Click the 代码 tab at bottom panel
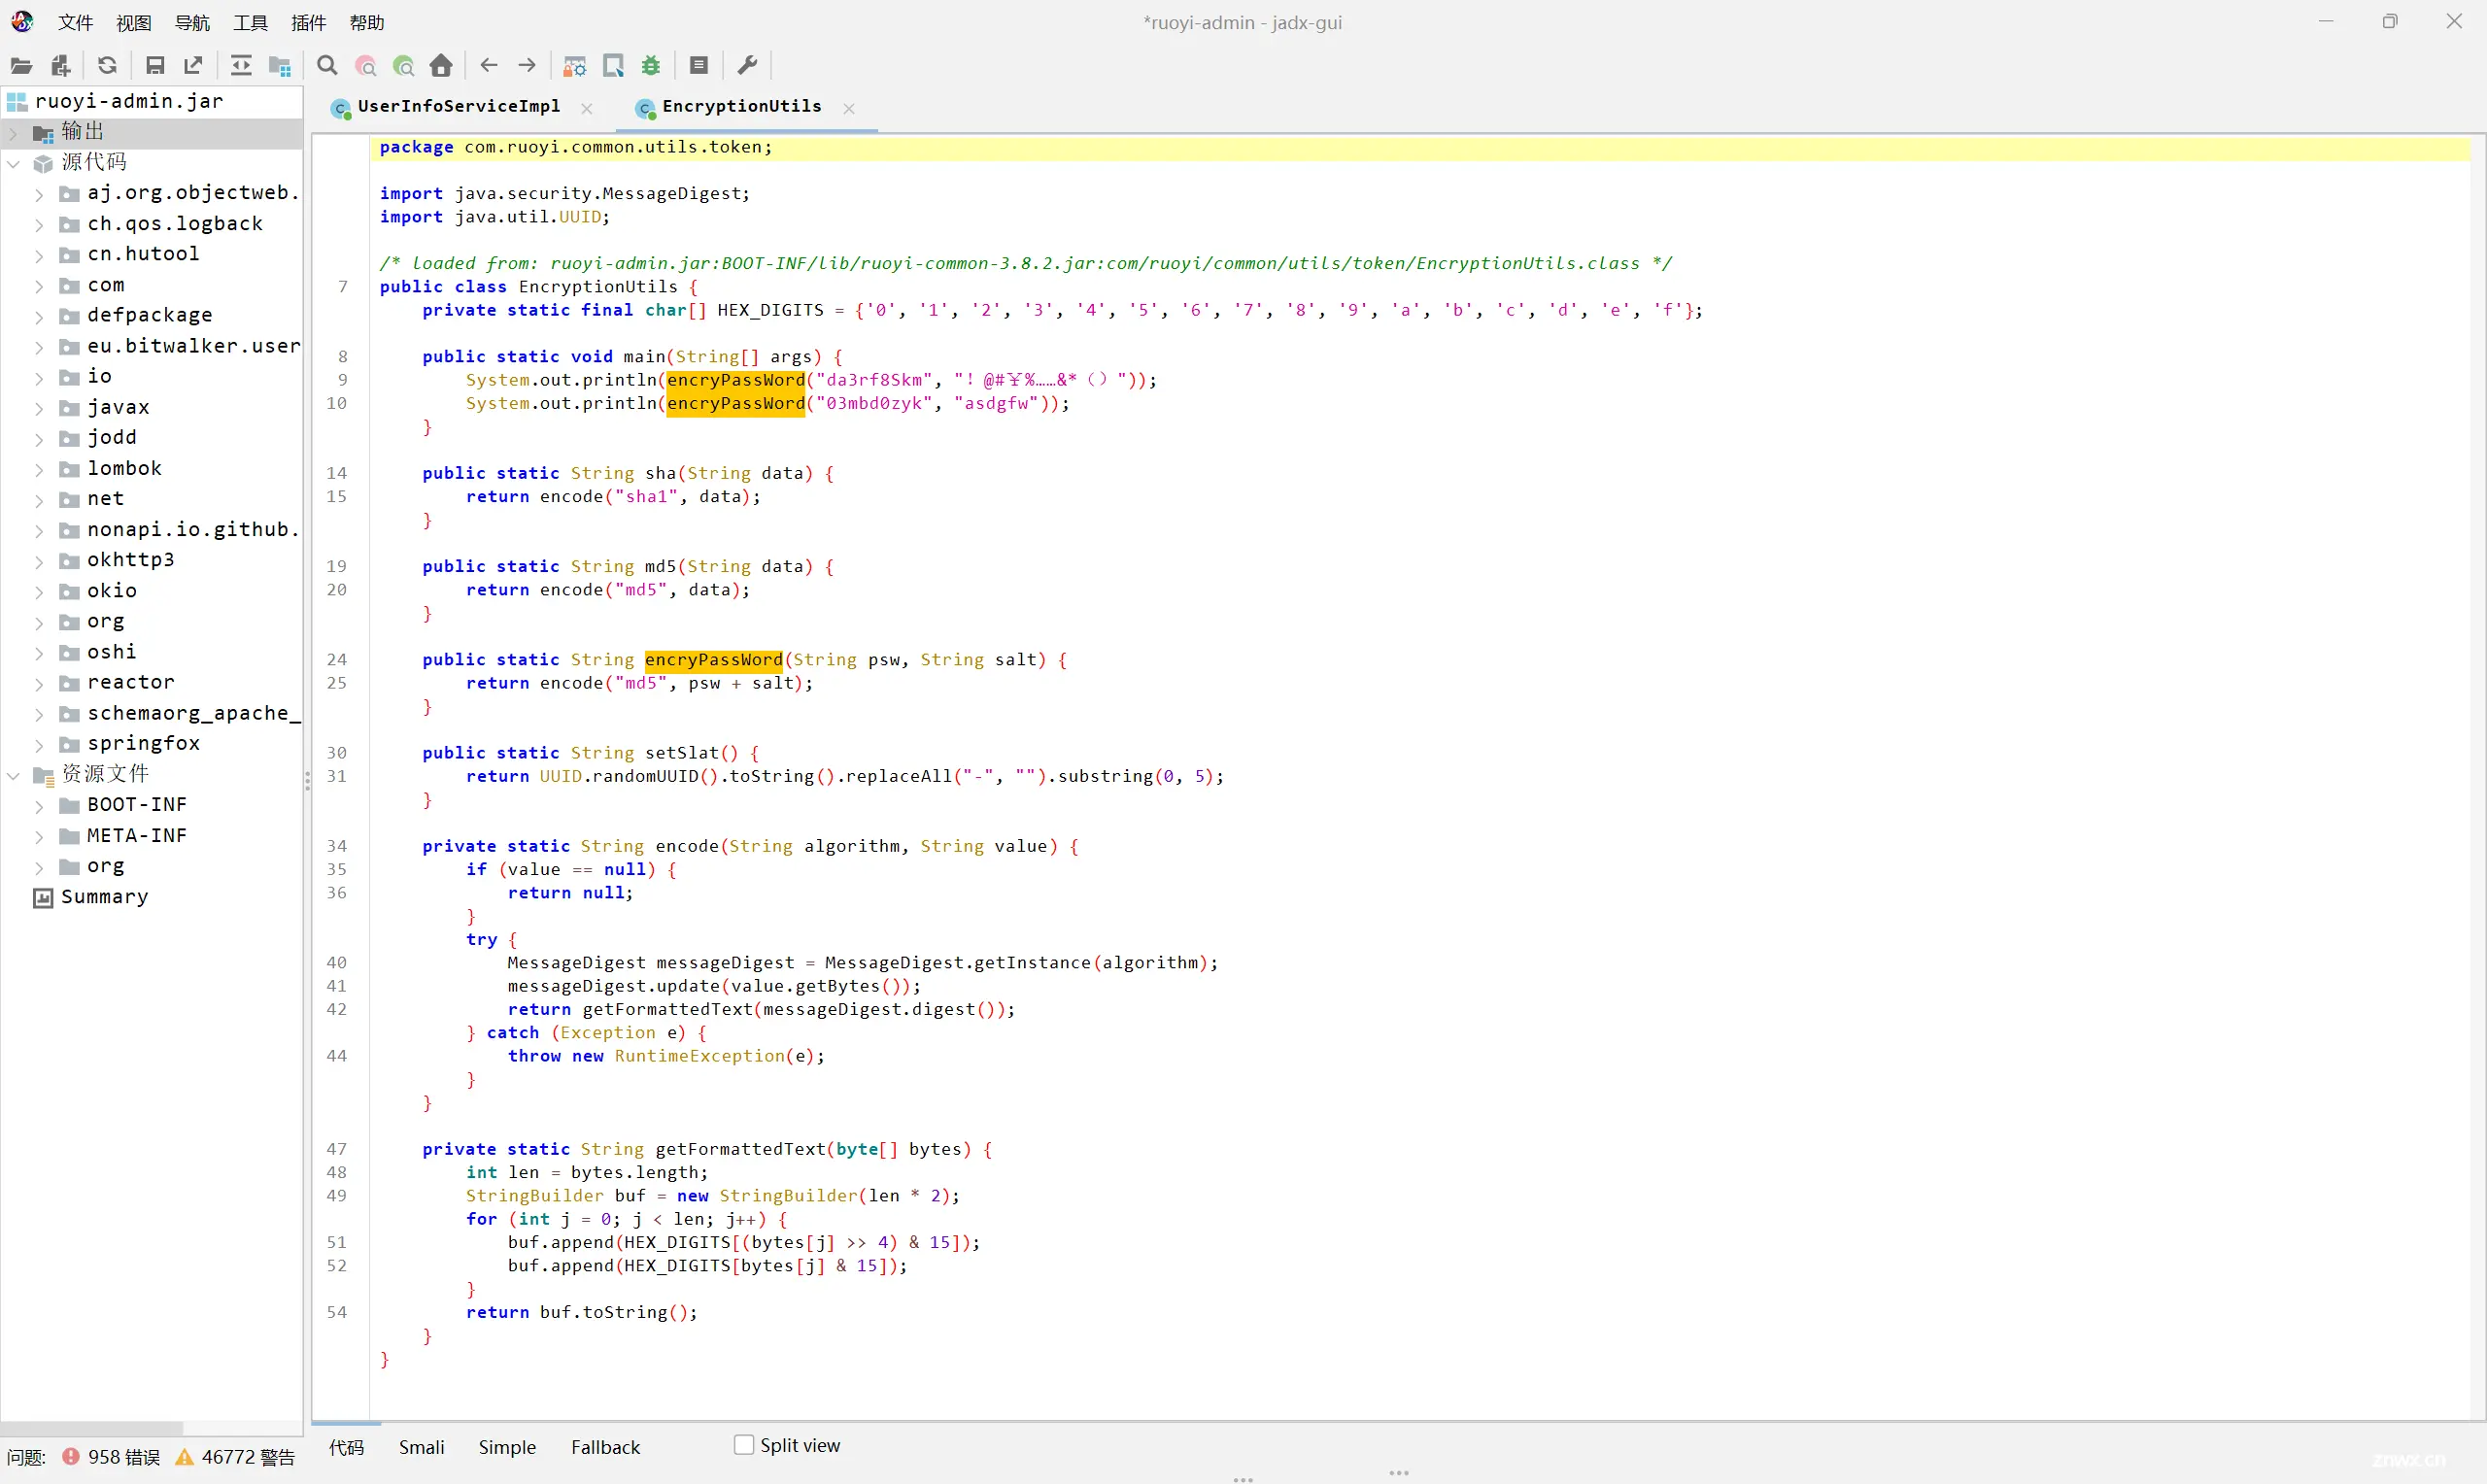2487x1484 pixels. (x=346, y=1447)
